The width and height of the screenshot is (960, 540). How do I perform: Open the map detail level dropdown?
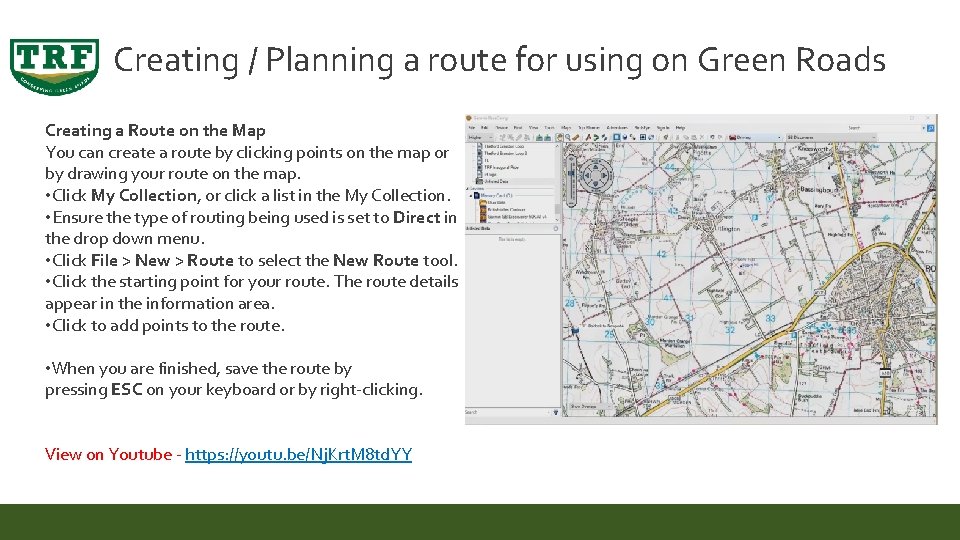click(480, 137)
